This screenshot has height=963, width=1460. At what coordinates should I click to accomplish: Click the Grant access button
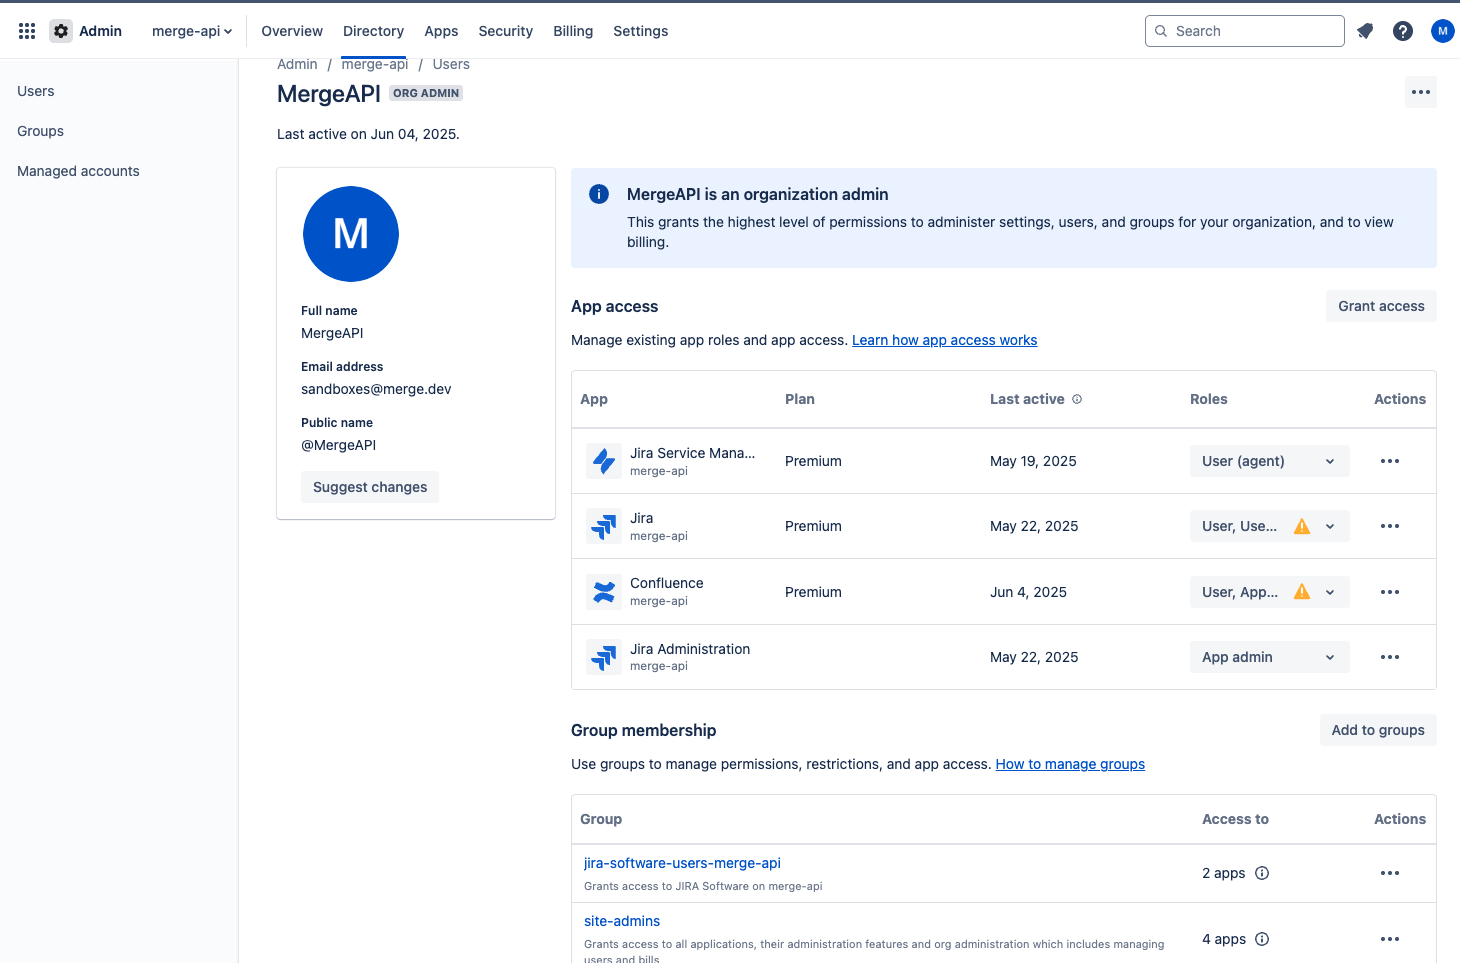pyautogui.click(x=1381, y=306)
